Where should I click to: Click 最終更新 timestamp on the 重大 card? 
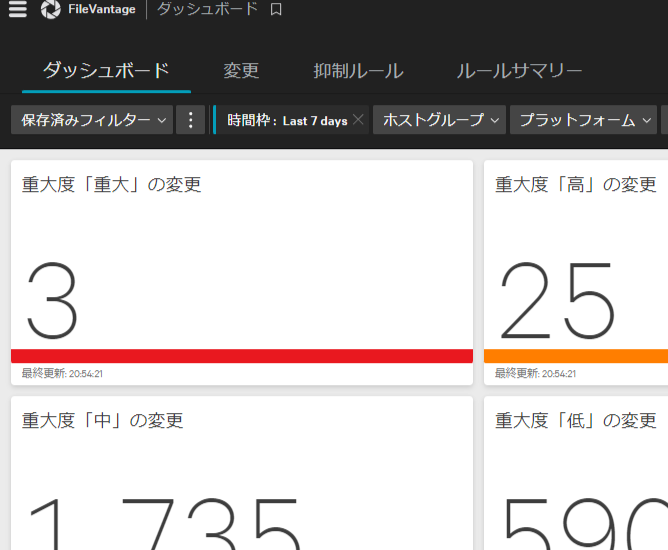[x=62, y=374]
